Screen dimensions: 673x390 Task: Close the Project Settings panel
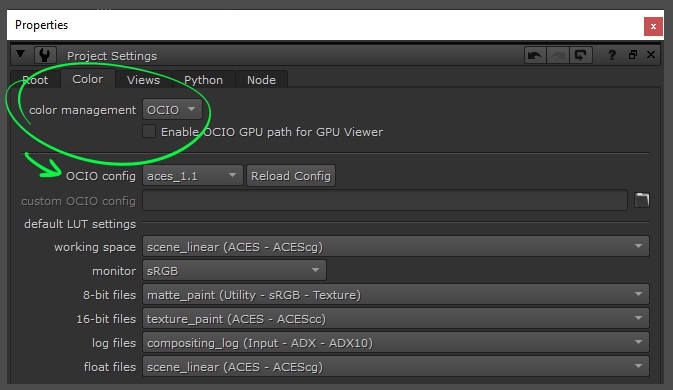[x=651, y=55]
